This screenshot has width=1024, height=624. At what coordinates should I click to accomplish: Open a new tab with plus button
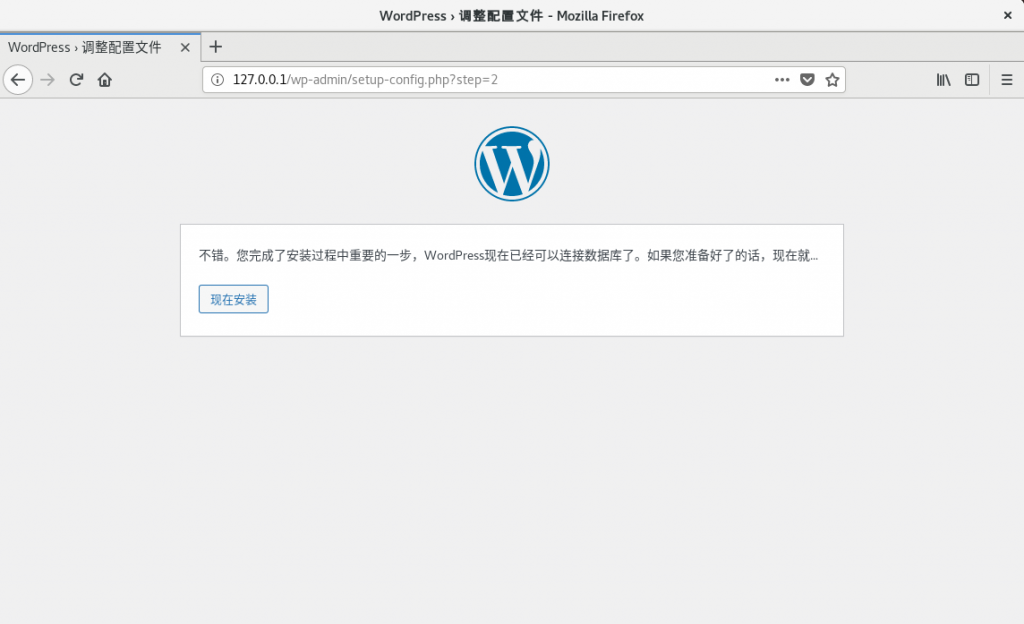pos(215,47)
